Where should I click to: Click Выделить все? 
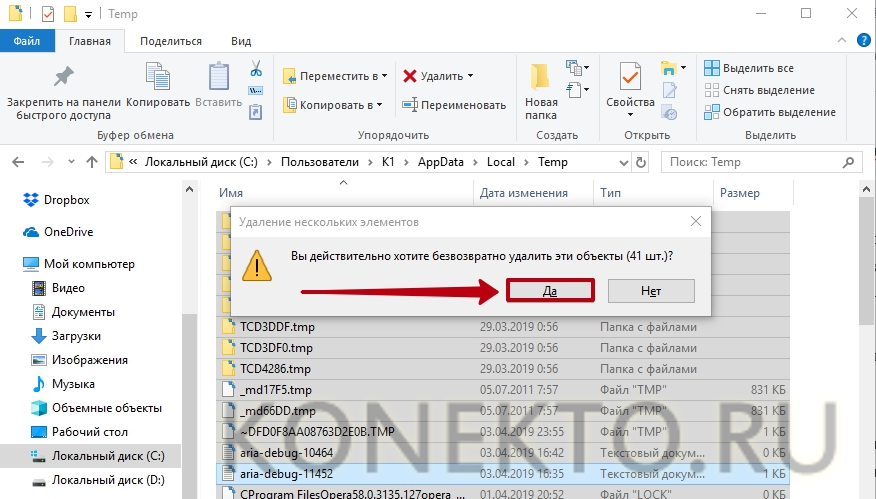point(748,68)
